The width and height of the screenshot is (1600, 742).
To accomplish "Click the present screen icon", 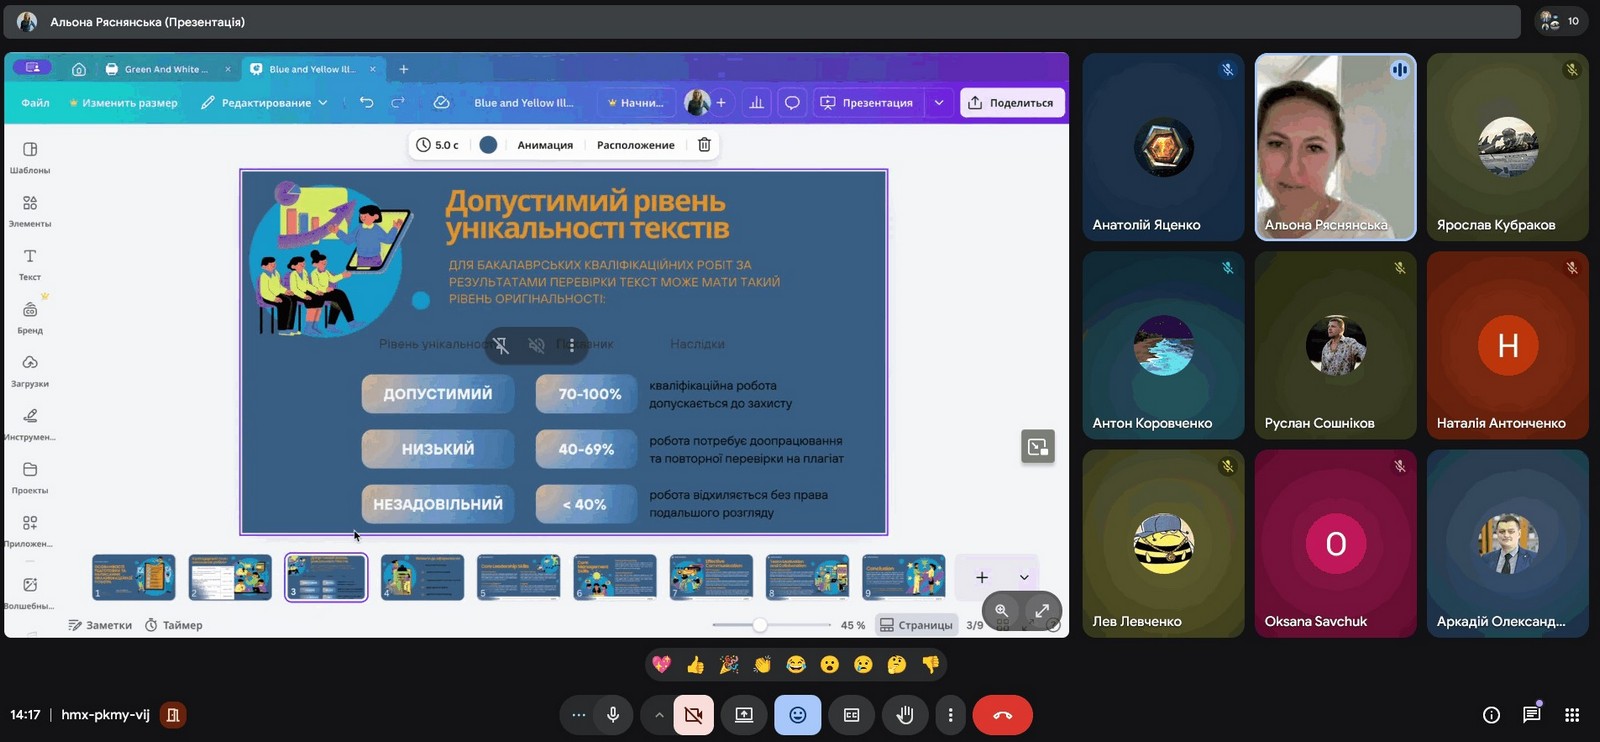I will pos(744,715).
